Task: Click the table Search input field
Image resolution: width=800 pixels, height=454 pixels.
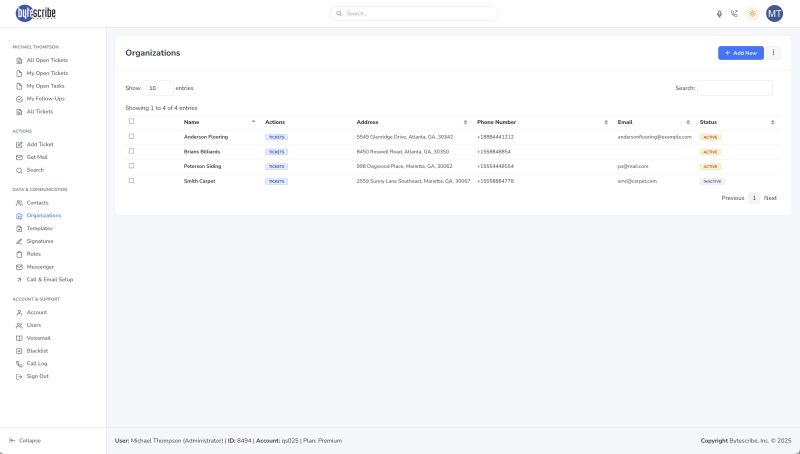Action: tap(734, 88)
